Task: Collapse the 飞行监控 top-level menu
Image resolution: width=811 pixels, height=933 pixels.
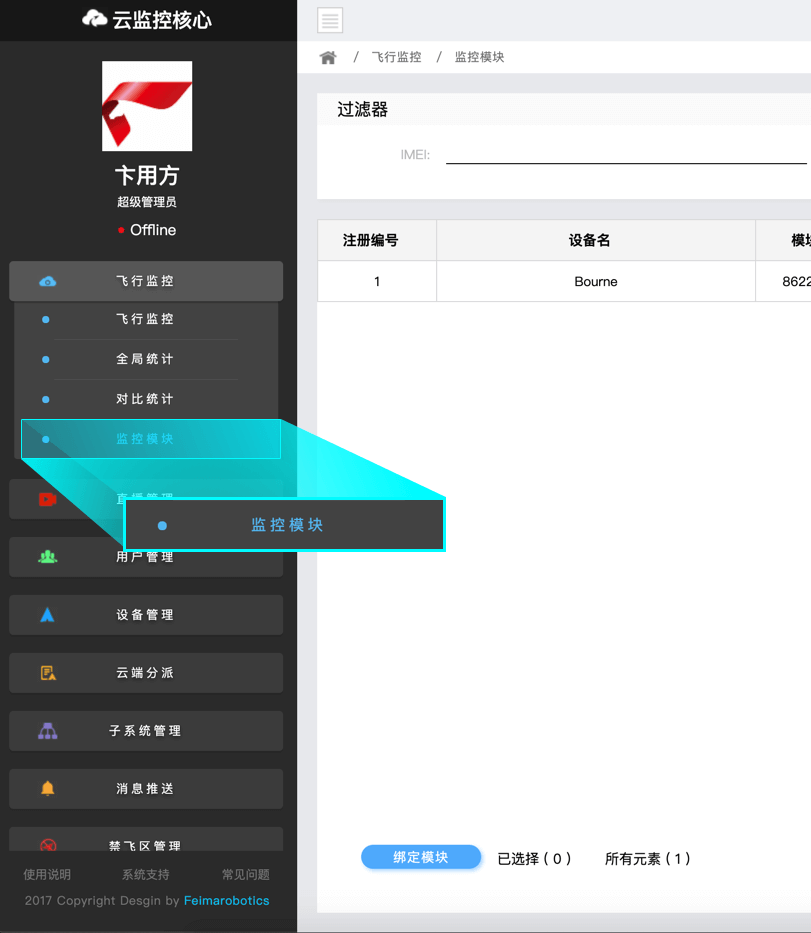Action: 146,281
